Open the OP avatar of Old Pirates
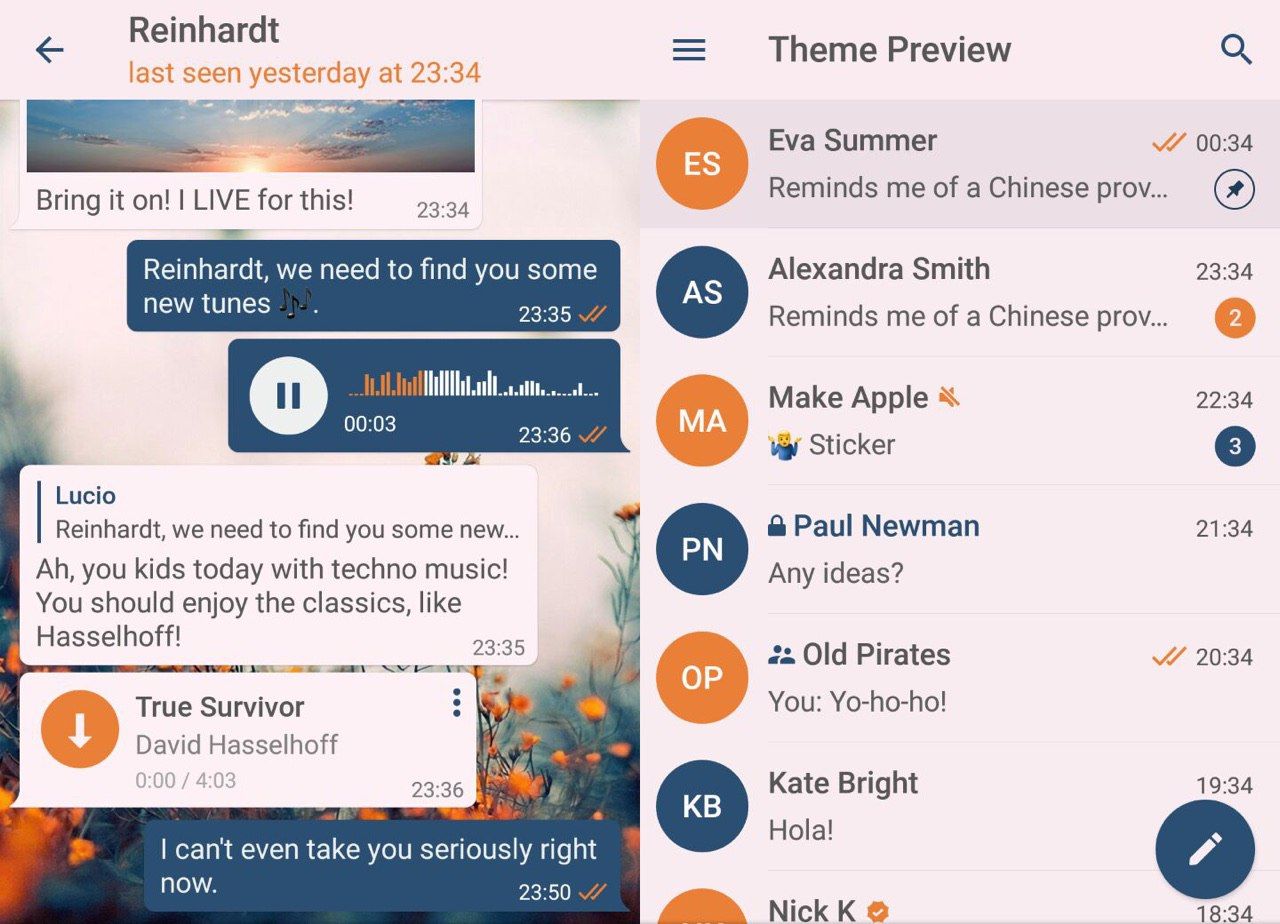1280x924 pixels. pos(702,678)
